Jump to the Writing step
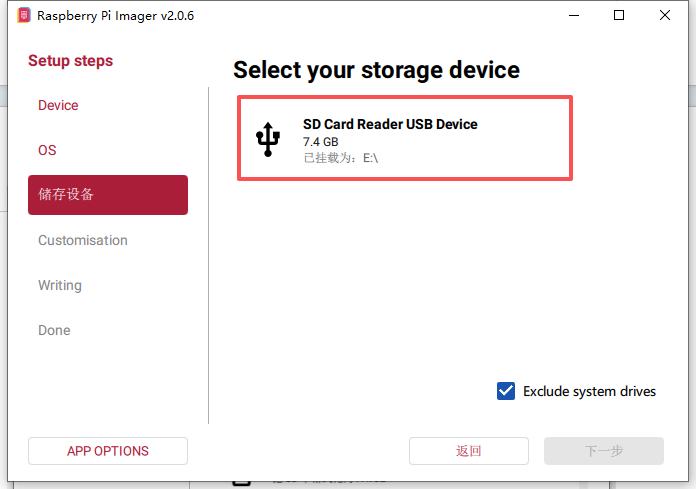Viewport: 696px width, 489px height. click(x=60, y=285)
